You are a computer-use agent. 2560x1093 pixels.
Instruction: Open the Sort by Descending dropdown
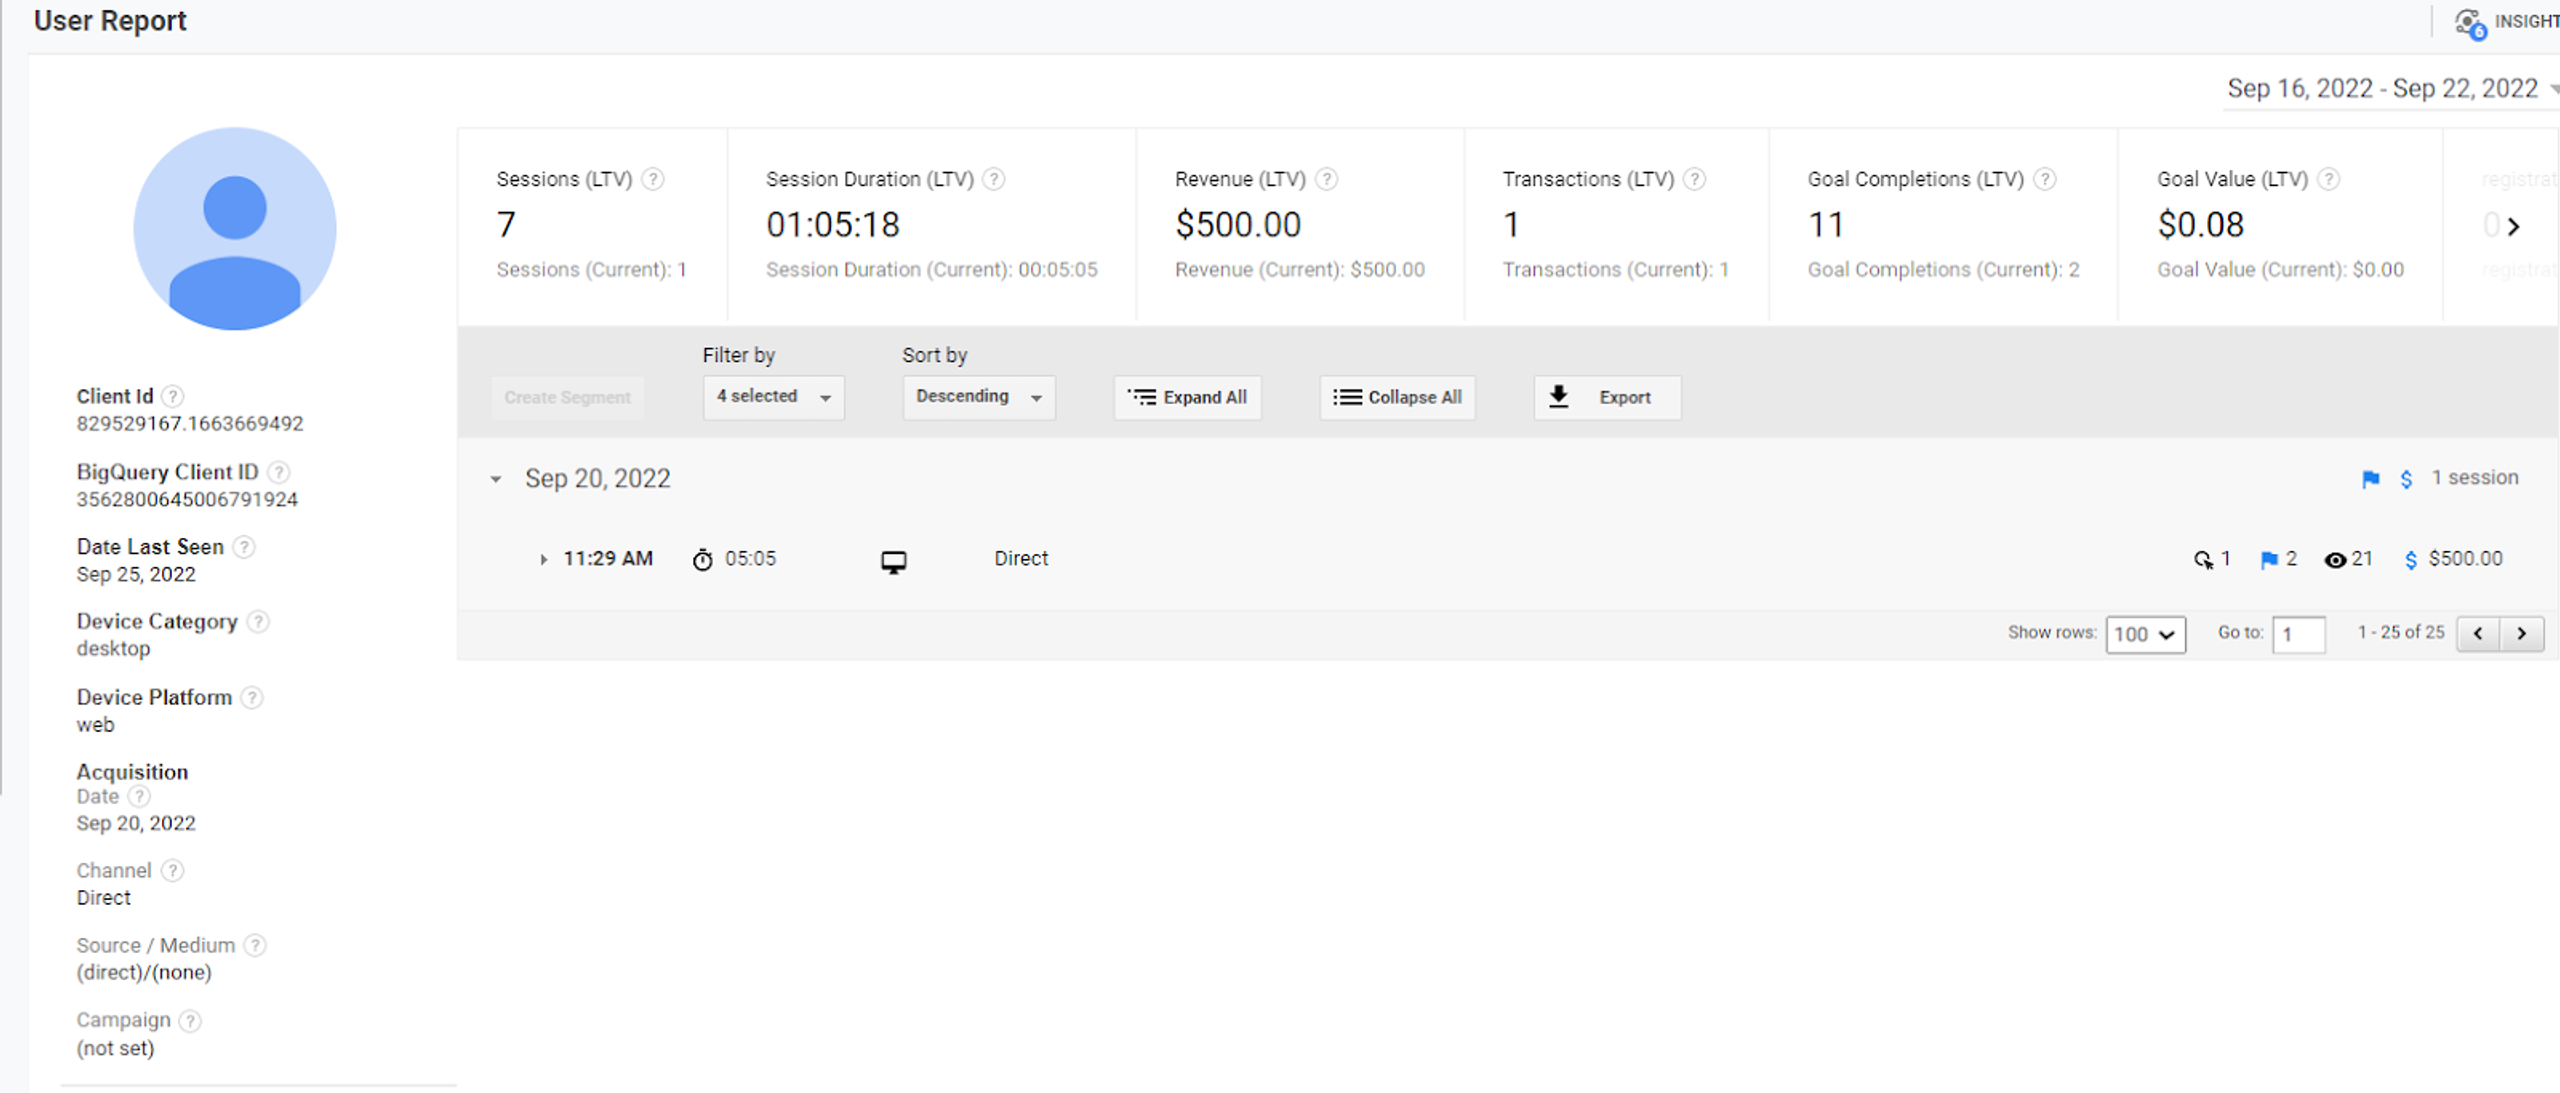coord(978,397)
